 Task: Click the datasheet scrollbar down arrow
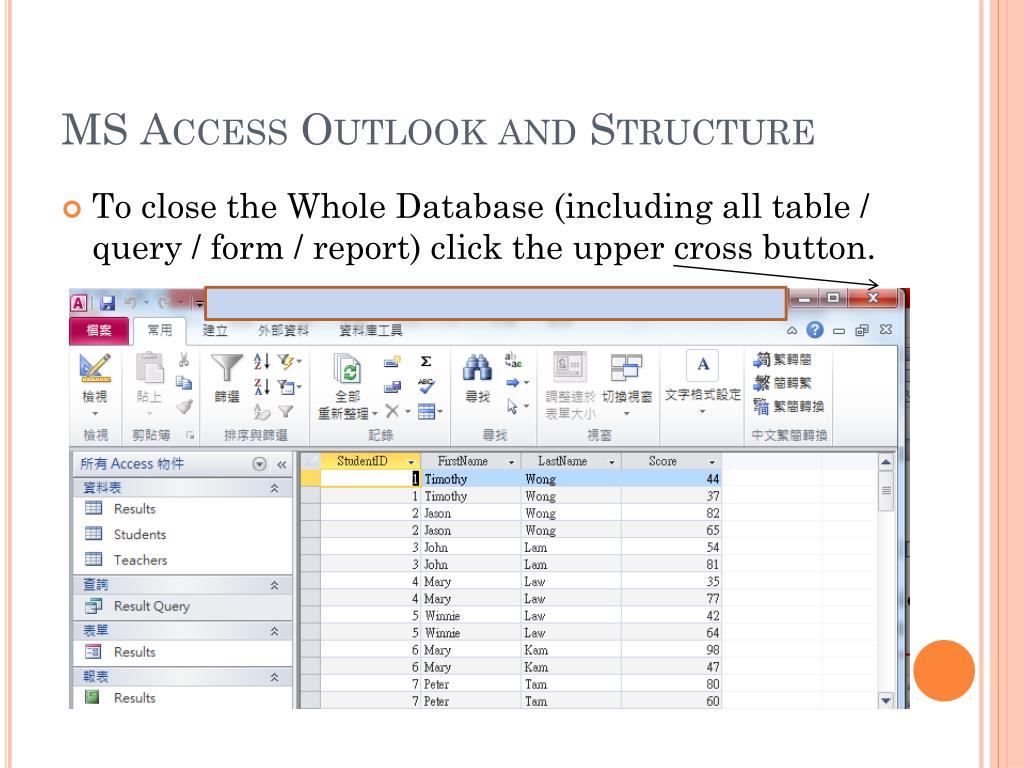pyautogui.click(x=886, y=701)
